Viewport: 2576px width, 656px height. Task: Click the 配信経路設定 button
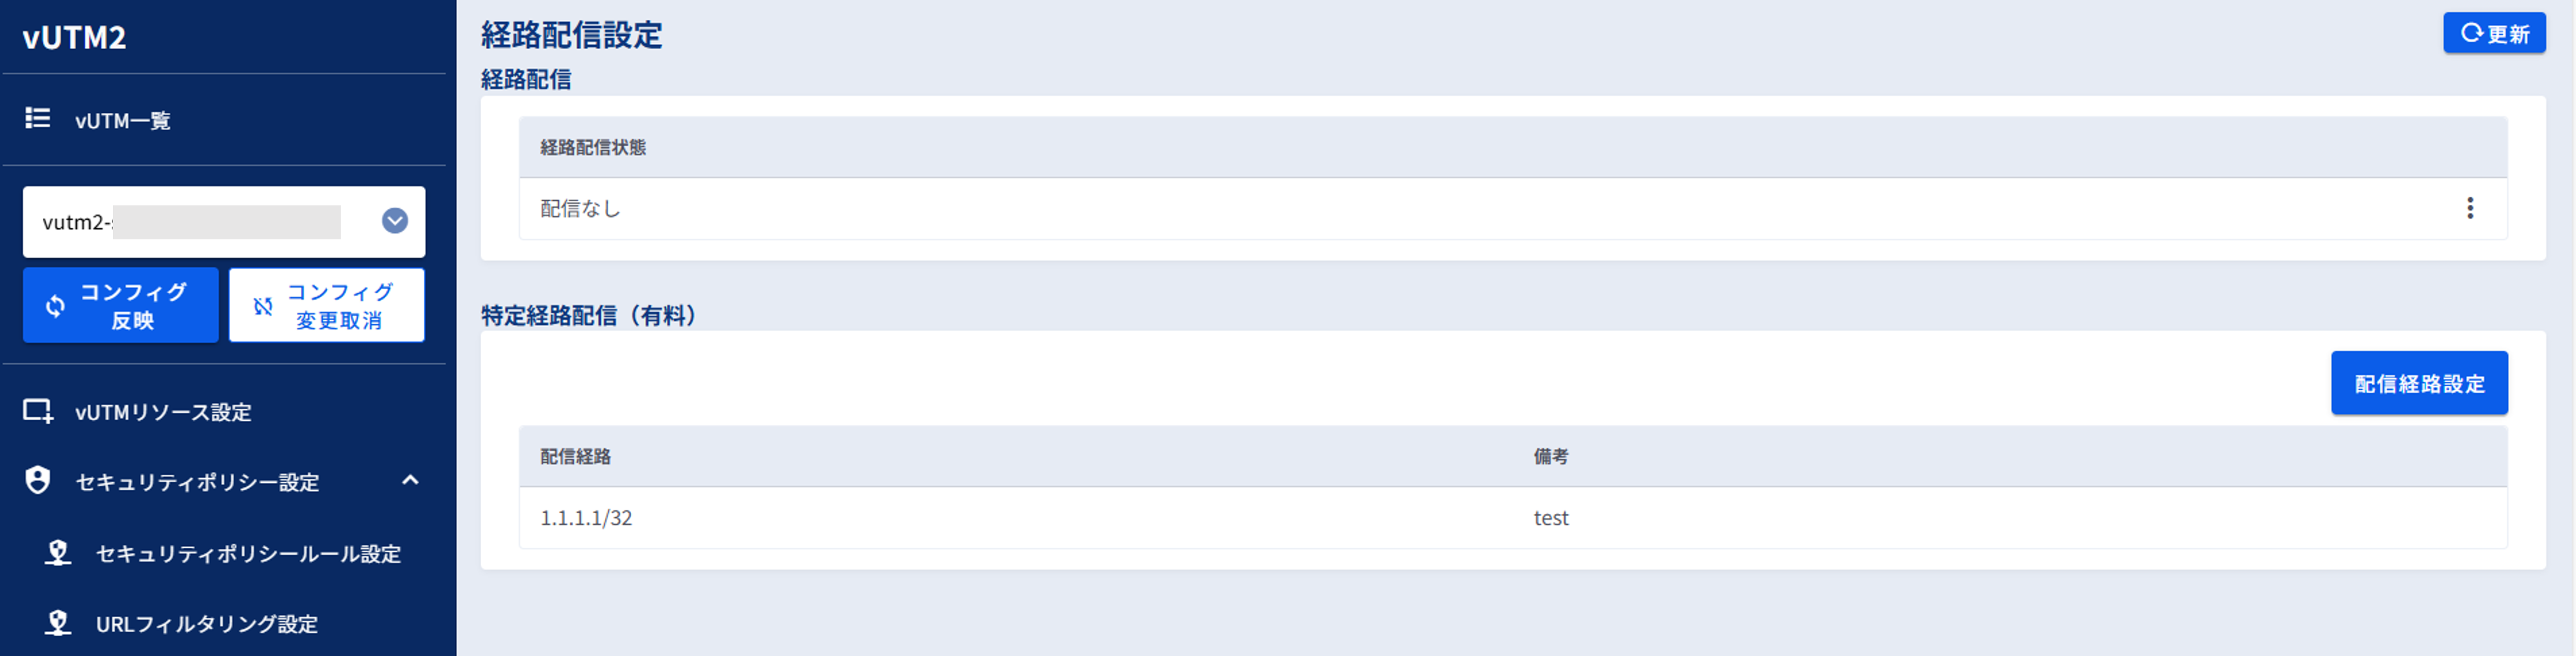pyautogui.click(x=2419, y=383)
